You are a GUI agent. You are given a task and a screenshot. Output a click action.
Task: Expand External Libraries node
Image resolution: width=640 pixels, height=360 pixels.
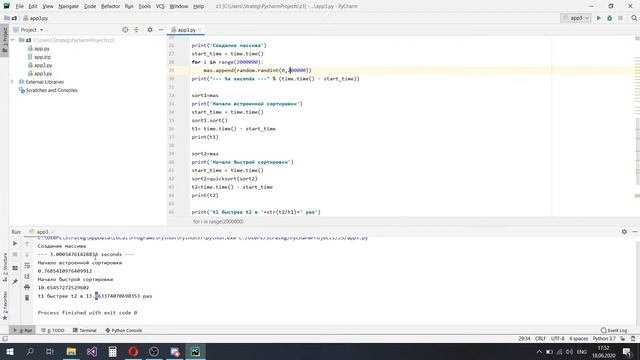click(13, 82)
